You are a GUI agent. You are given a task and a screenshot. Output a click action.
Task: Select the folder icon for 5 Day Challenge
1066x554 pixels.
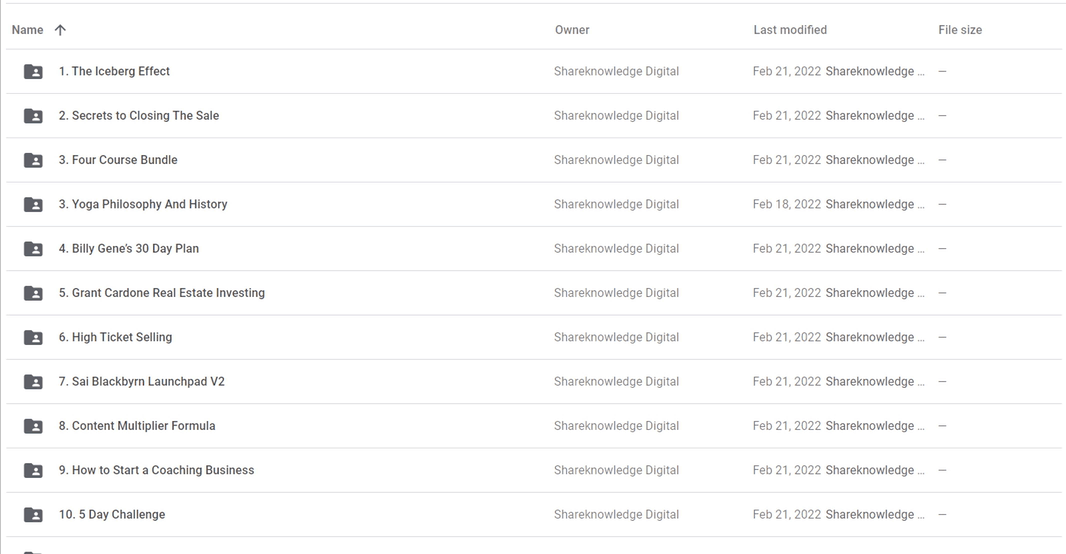pos(33,515)
